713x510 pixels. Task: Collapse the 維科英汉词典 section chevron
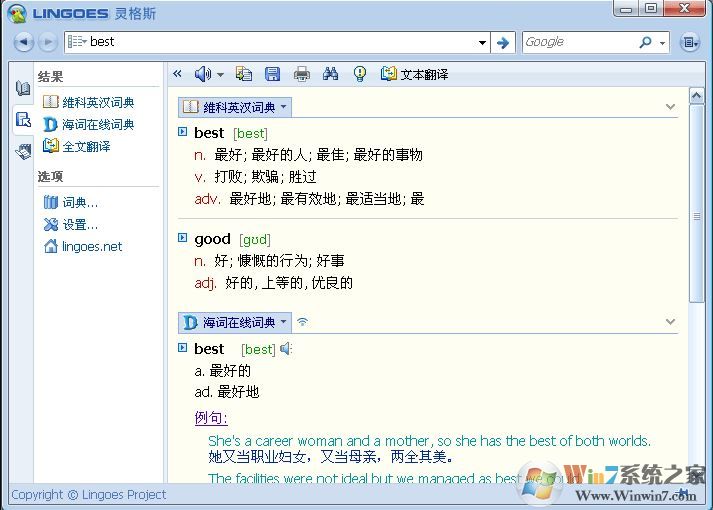670,107
